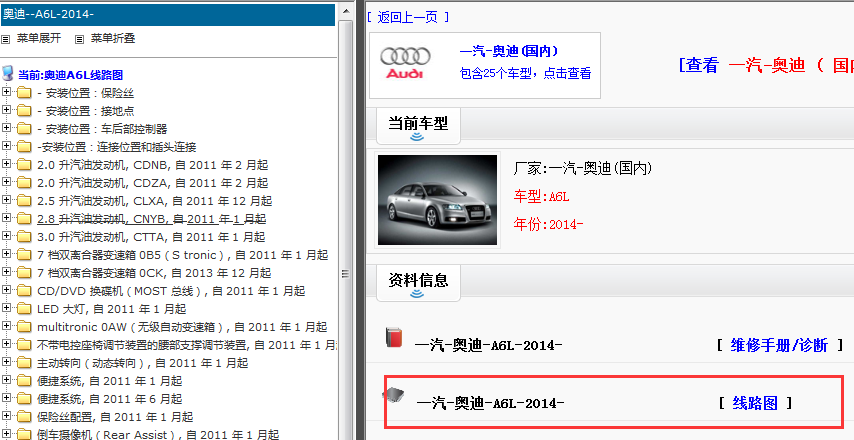Expand the 安装位置：保险丝 node
Screen dimensions: 854x440
(x=7, y=93)
